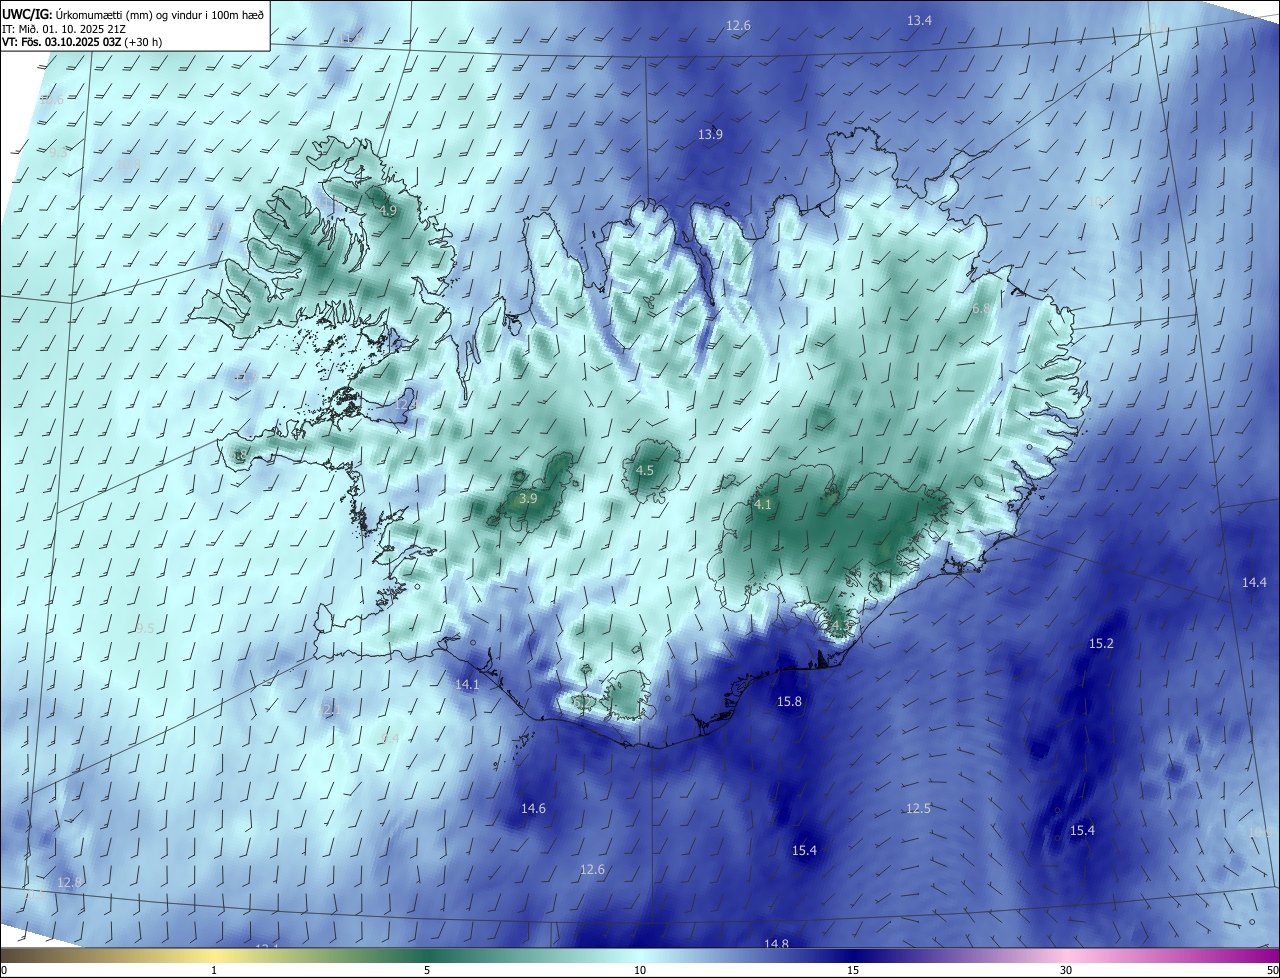Click the 14.8 value at bottom edge
The width and height of the screenshot is (1280, 978).
click(776, 943)
